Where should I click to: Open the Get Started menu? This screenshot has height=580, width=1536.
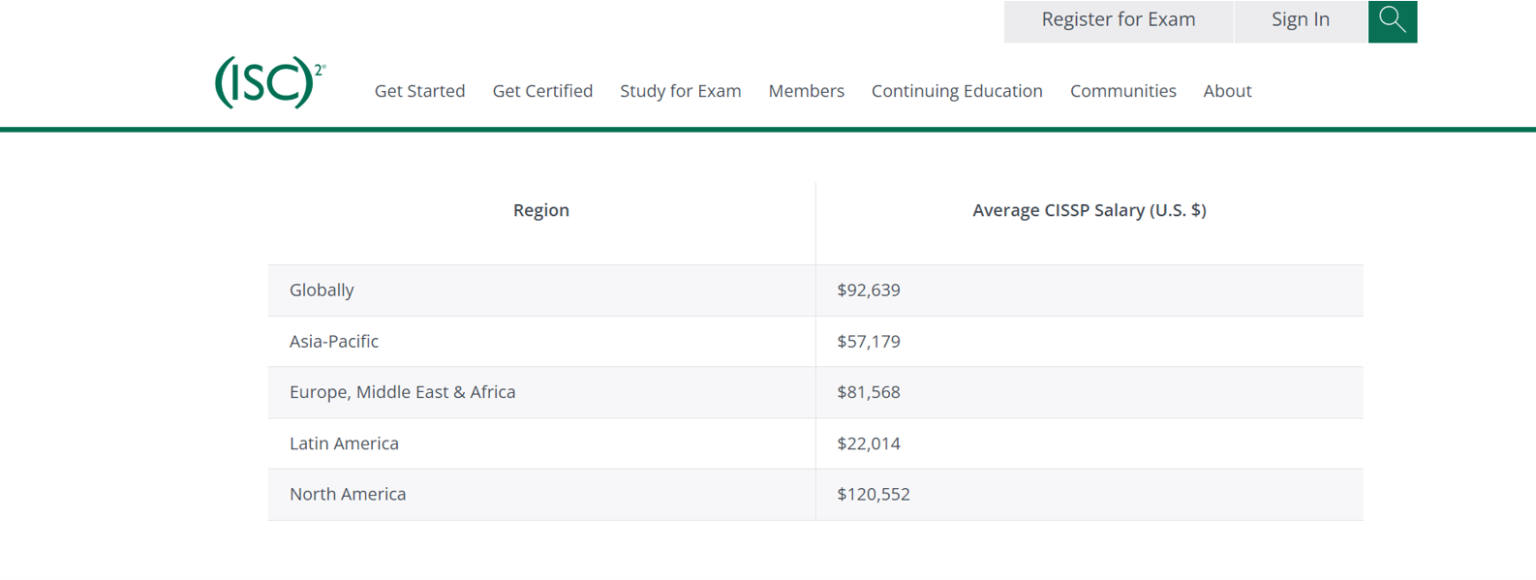click(x=420, y=91)
